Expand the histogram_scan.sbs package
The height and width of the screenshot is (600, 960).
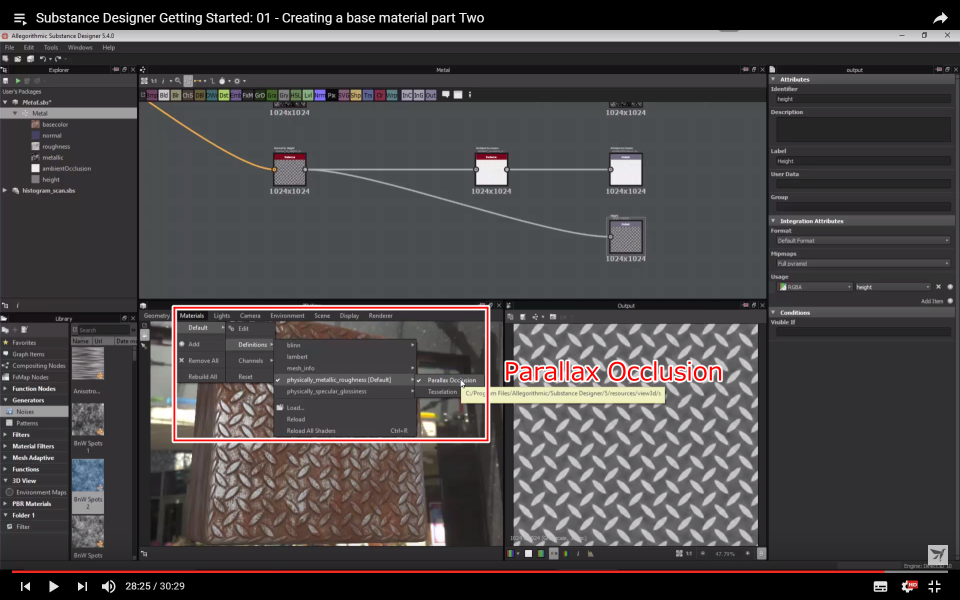tap(6, 190)
